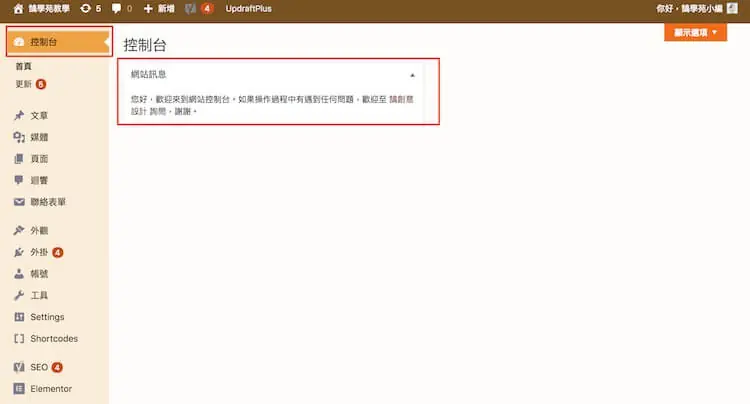Open the 帳號 users menu
The width and height of the screenshot is (750, 404).
click(39, 273)
